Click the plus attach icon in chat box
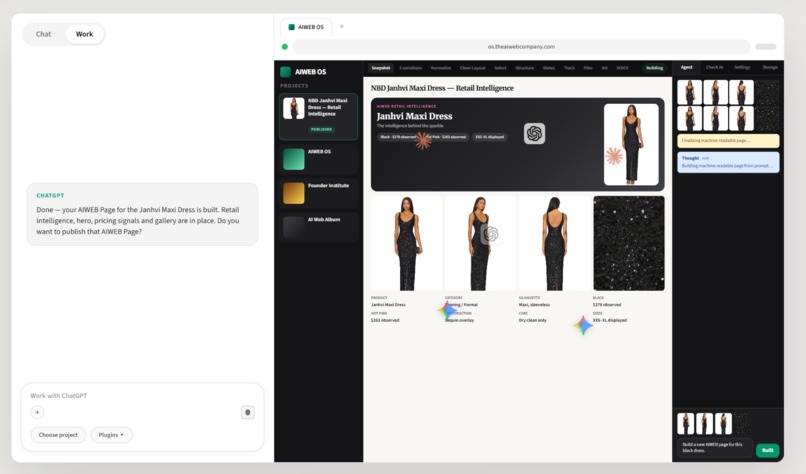806x474 pixels. pyautogui.click(x=37, y=412)
